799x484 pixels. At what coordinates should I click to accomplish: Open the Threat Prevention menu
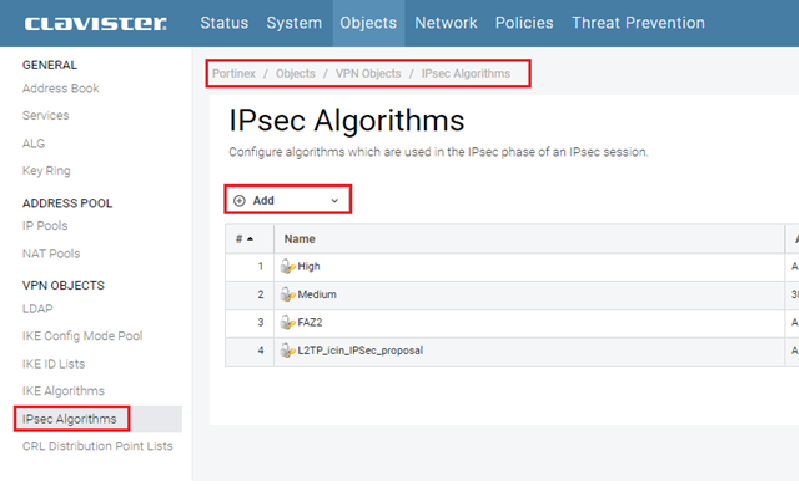638,23
